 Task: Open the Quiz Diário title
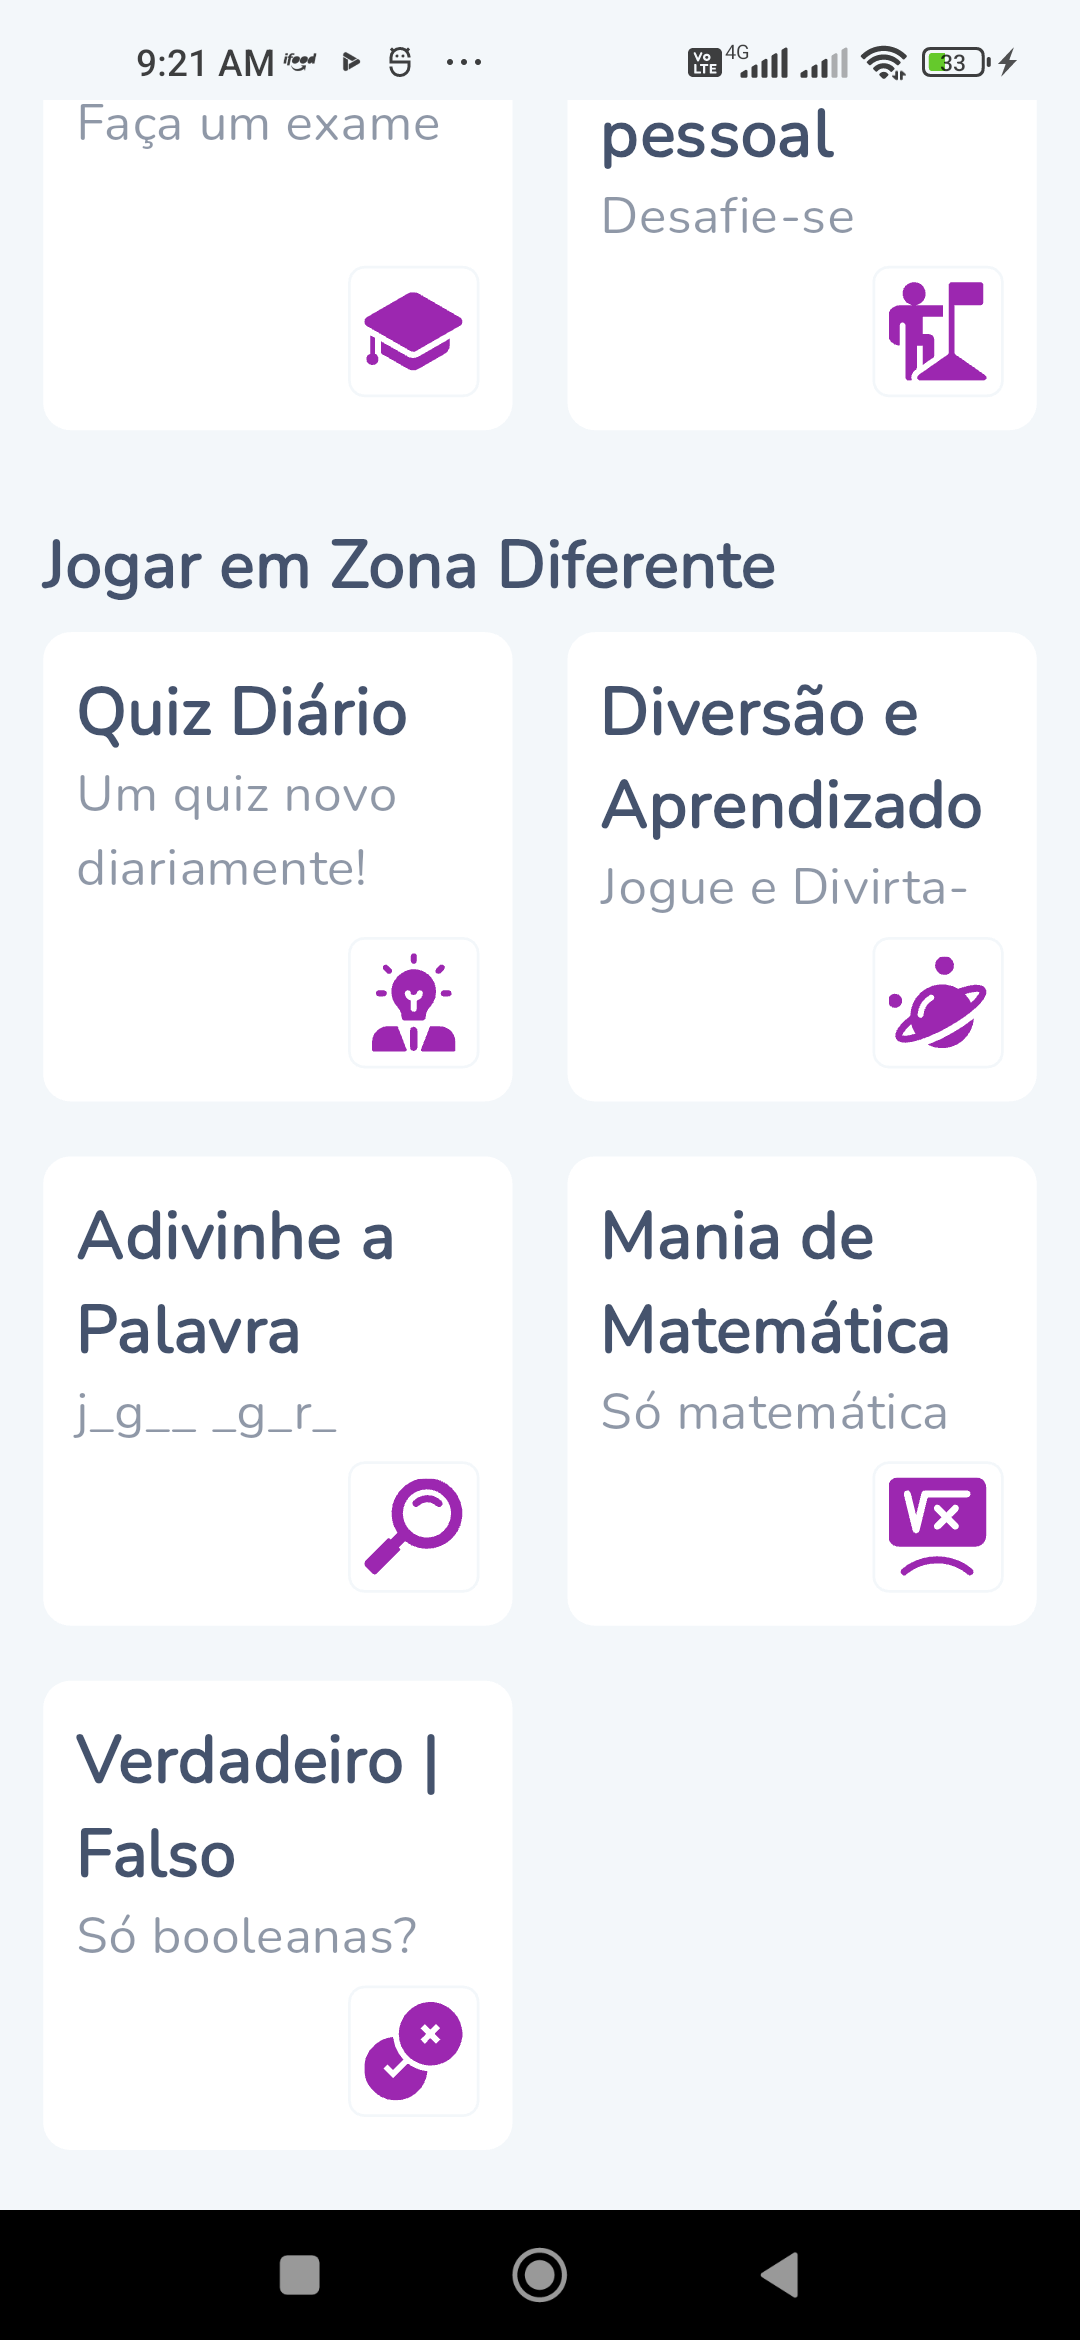(x=243, y=712)
